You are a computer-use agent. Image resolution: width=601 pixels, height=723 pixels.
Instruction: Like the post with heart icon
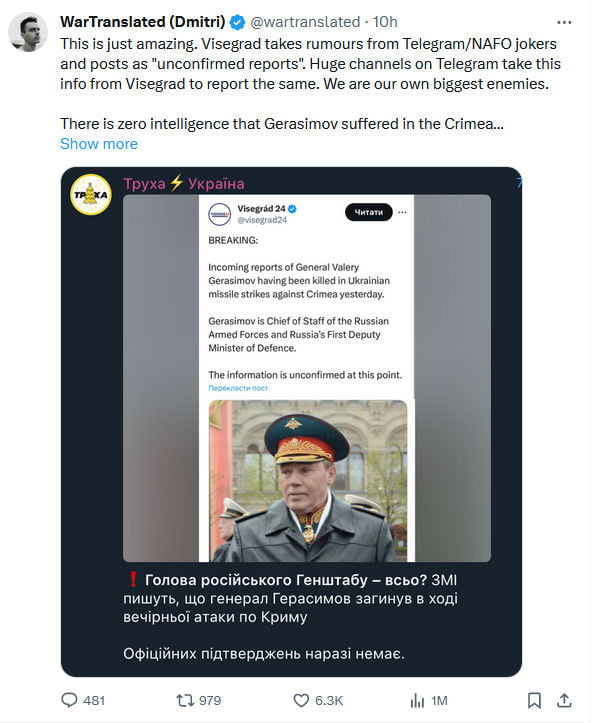point(301,700)
